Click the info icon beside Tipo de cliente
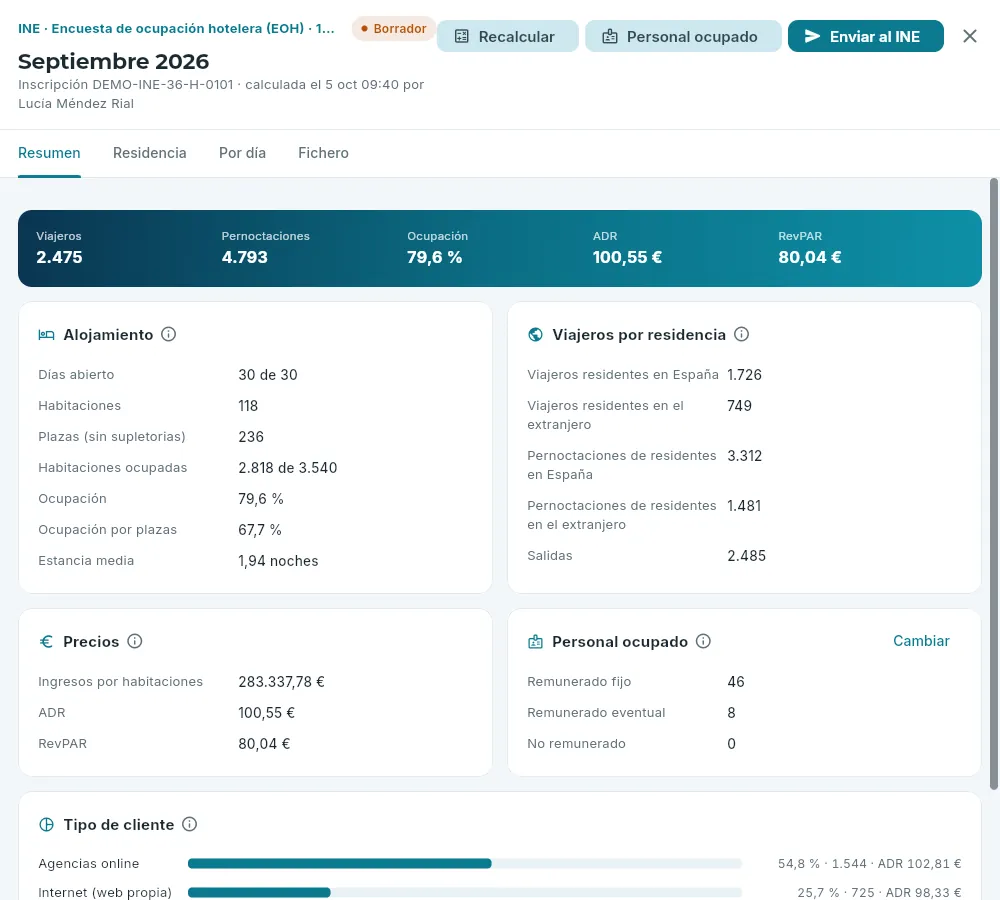Image resolution: width=1000 pixels, height=900 pixels. 189,824
